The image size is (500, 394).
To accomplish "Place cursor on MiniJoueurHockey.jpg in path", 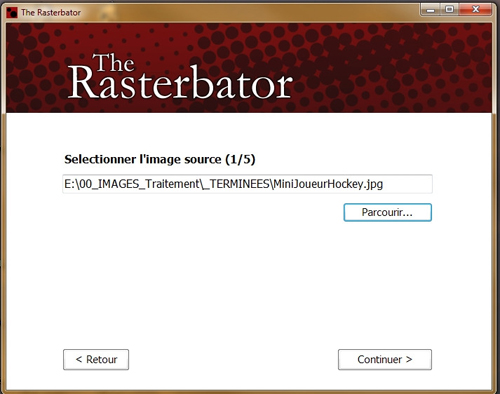I will point(328,184).
